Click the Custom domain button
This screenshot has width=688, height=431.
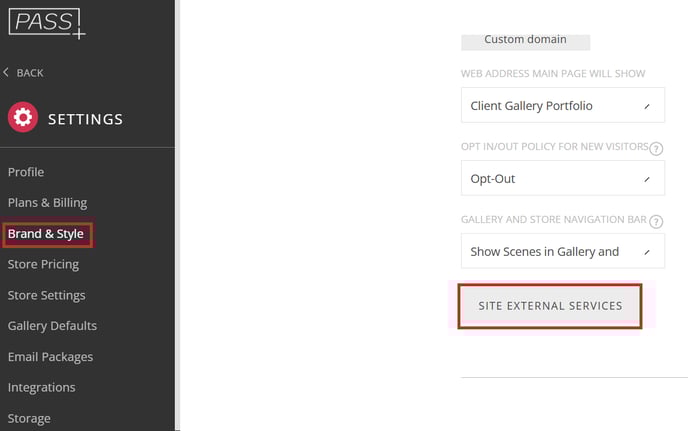525,40
